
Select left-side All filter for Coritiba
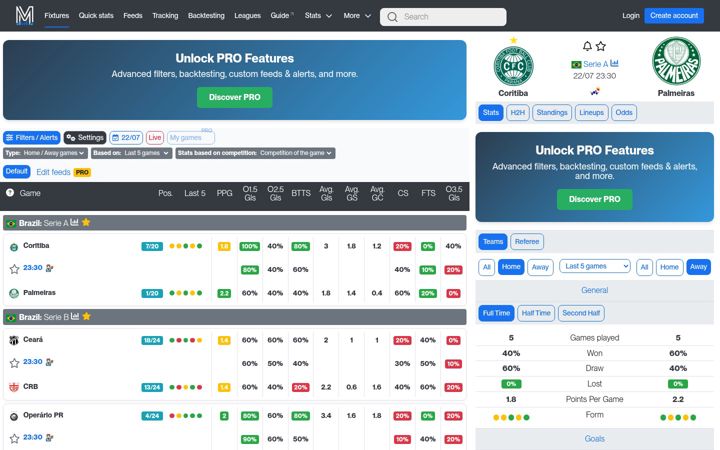point(487,267)
